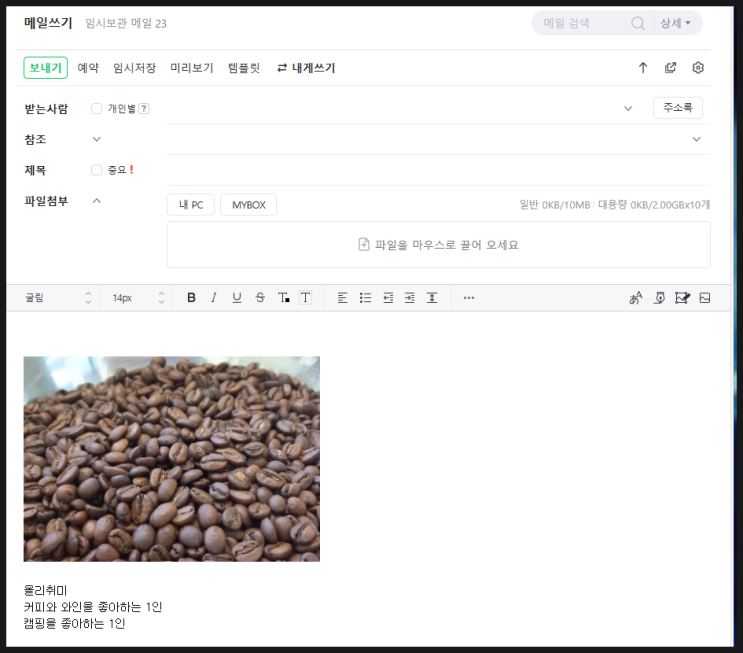Viewport: 743px width, 653px height.
Task: Decrease paragraph indent
Action: pos(388,298)
